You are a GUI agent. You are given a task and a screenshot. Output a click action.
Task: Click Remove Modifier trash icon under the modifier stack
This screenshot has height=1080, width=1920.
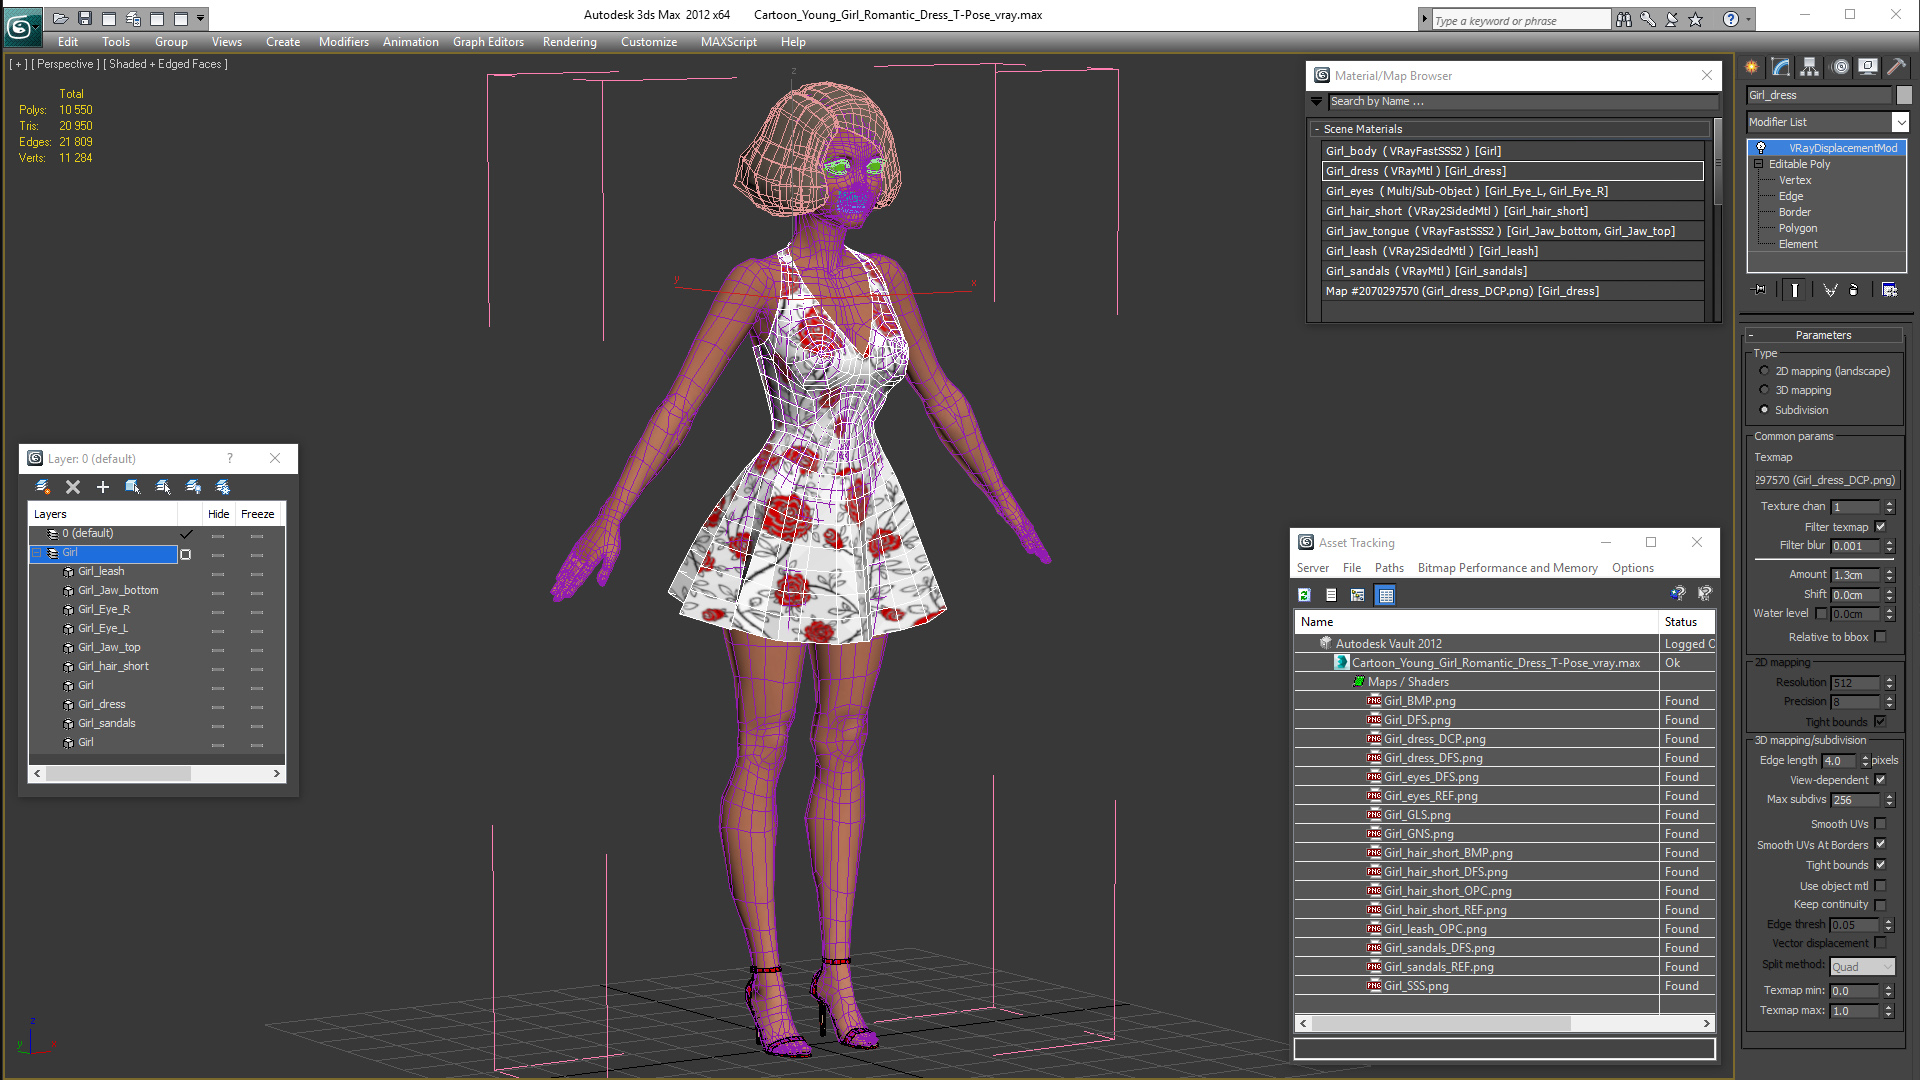(1854, 290)
